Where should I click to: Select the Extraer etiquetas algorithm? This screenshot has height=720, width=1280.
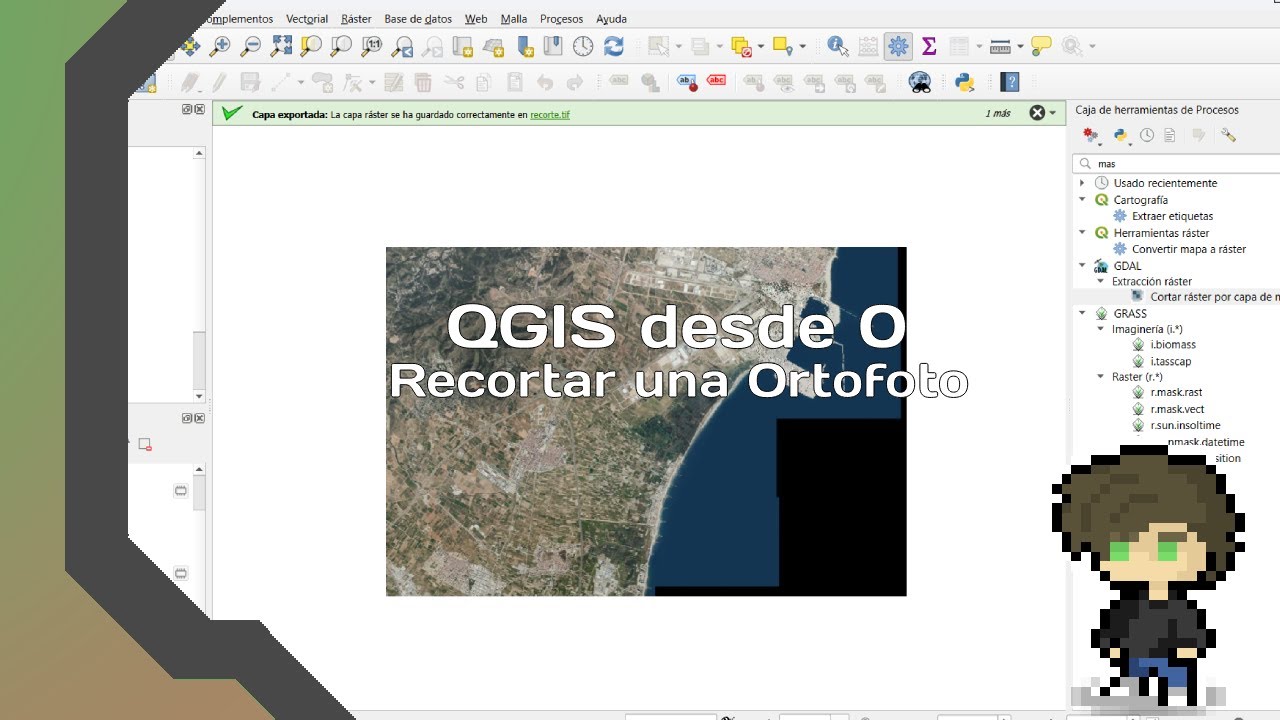(x=1172, y=216)
